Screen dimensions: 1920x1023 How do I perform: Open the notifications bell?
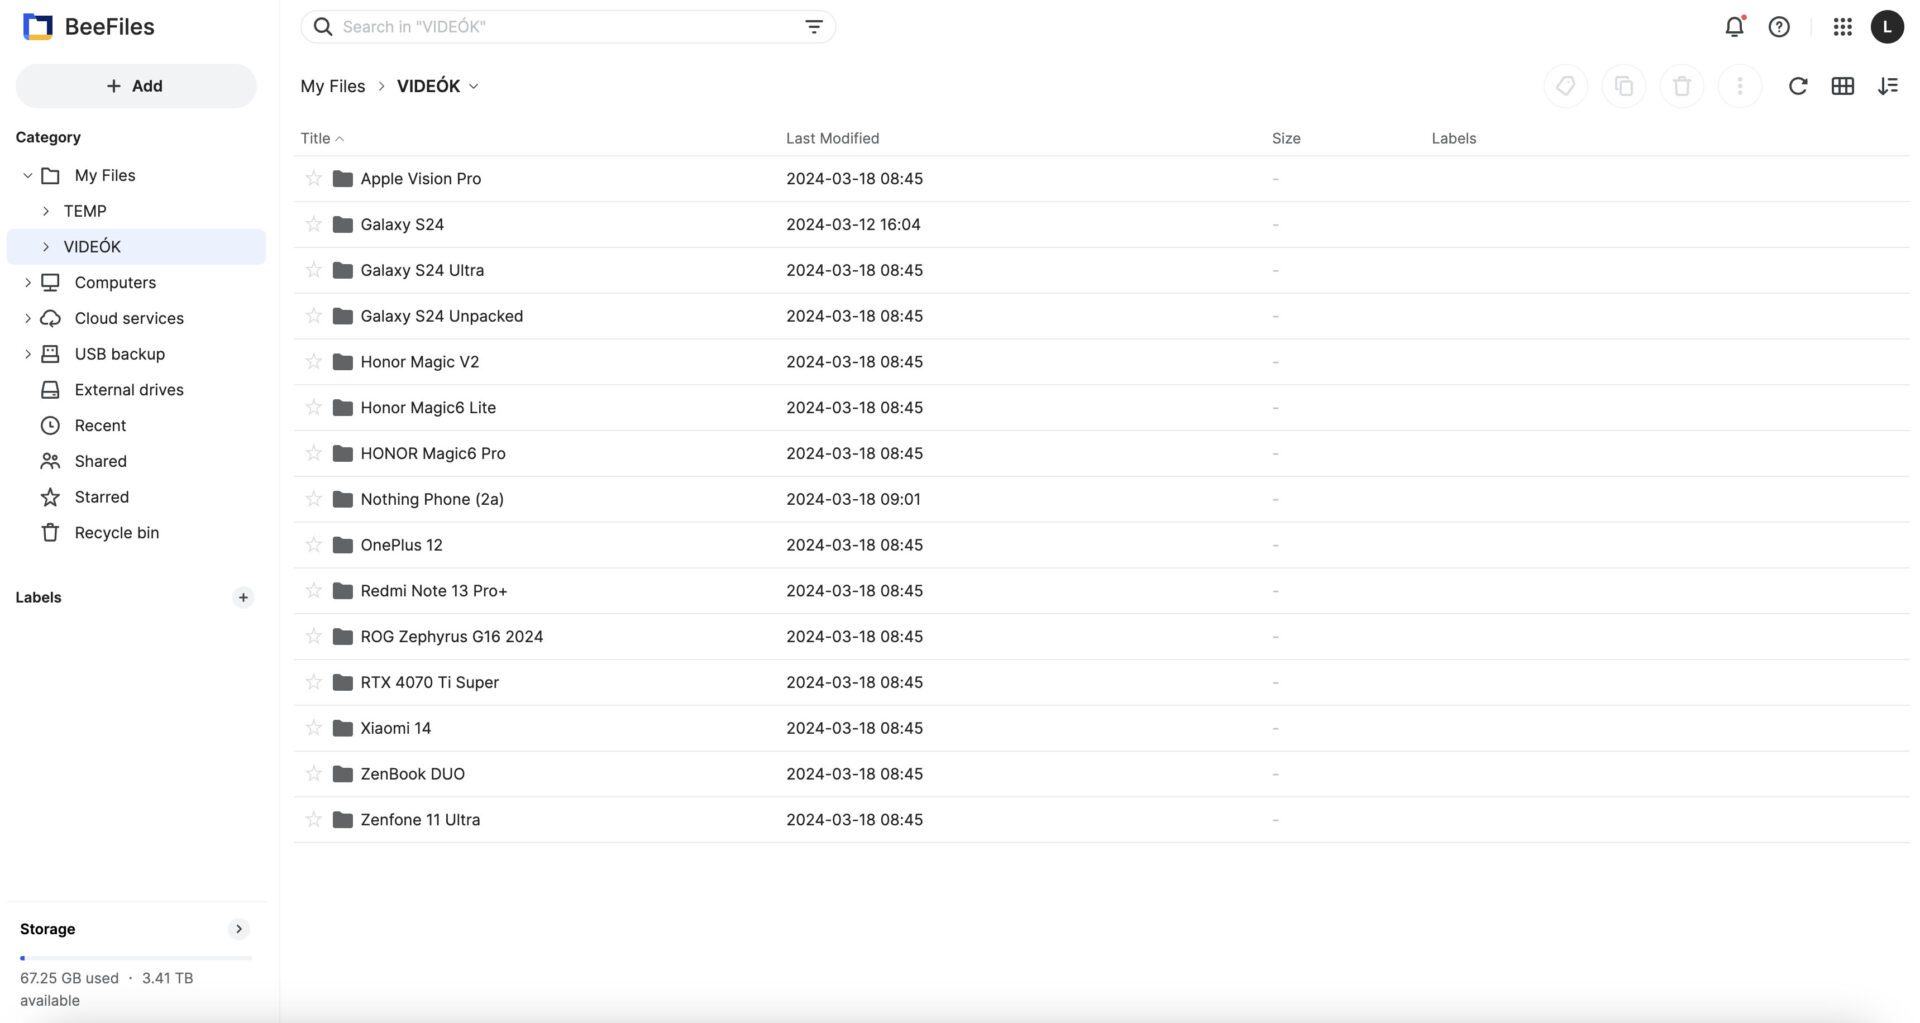(x=1734, y=27)
